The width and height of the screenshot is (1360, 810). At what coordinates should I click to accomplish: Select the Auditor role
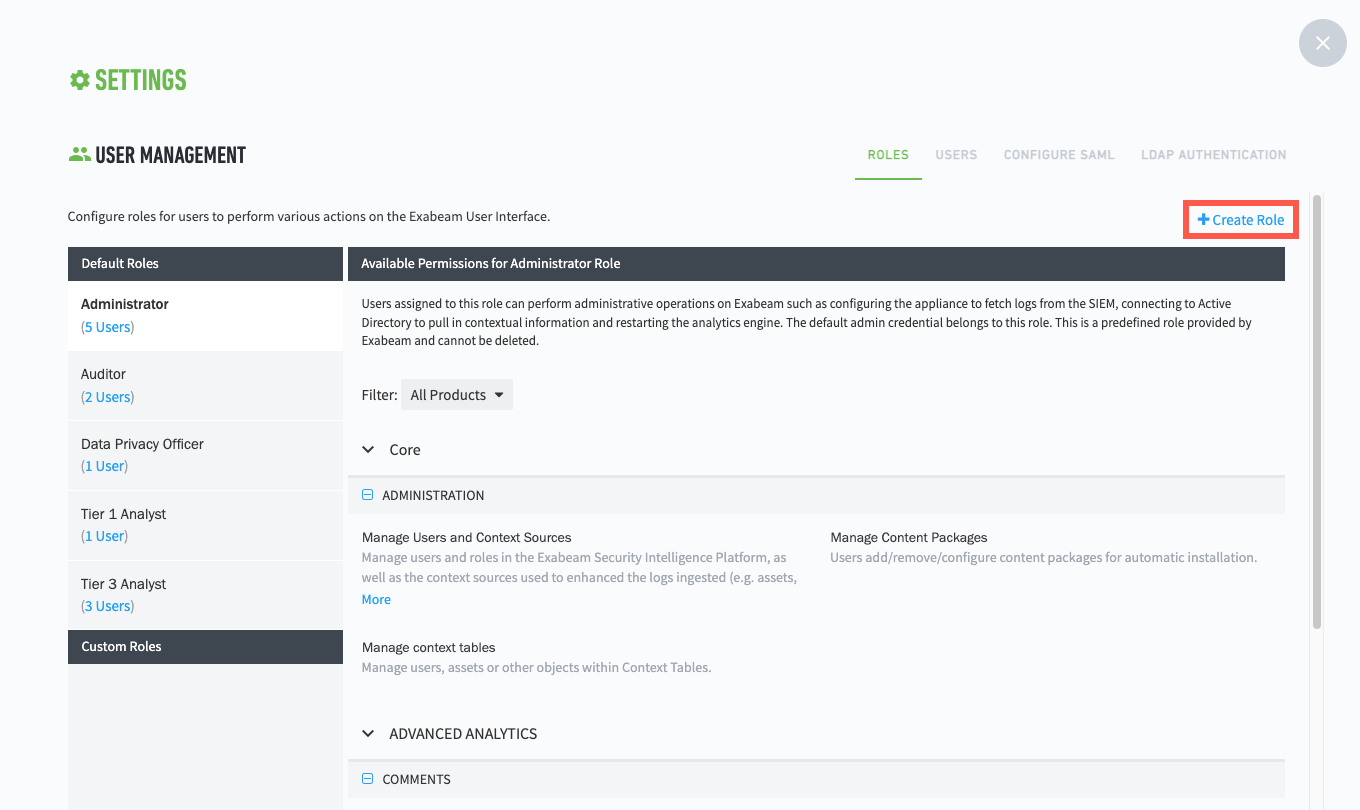click(205, 385)
